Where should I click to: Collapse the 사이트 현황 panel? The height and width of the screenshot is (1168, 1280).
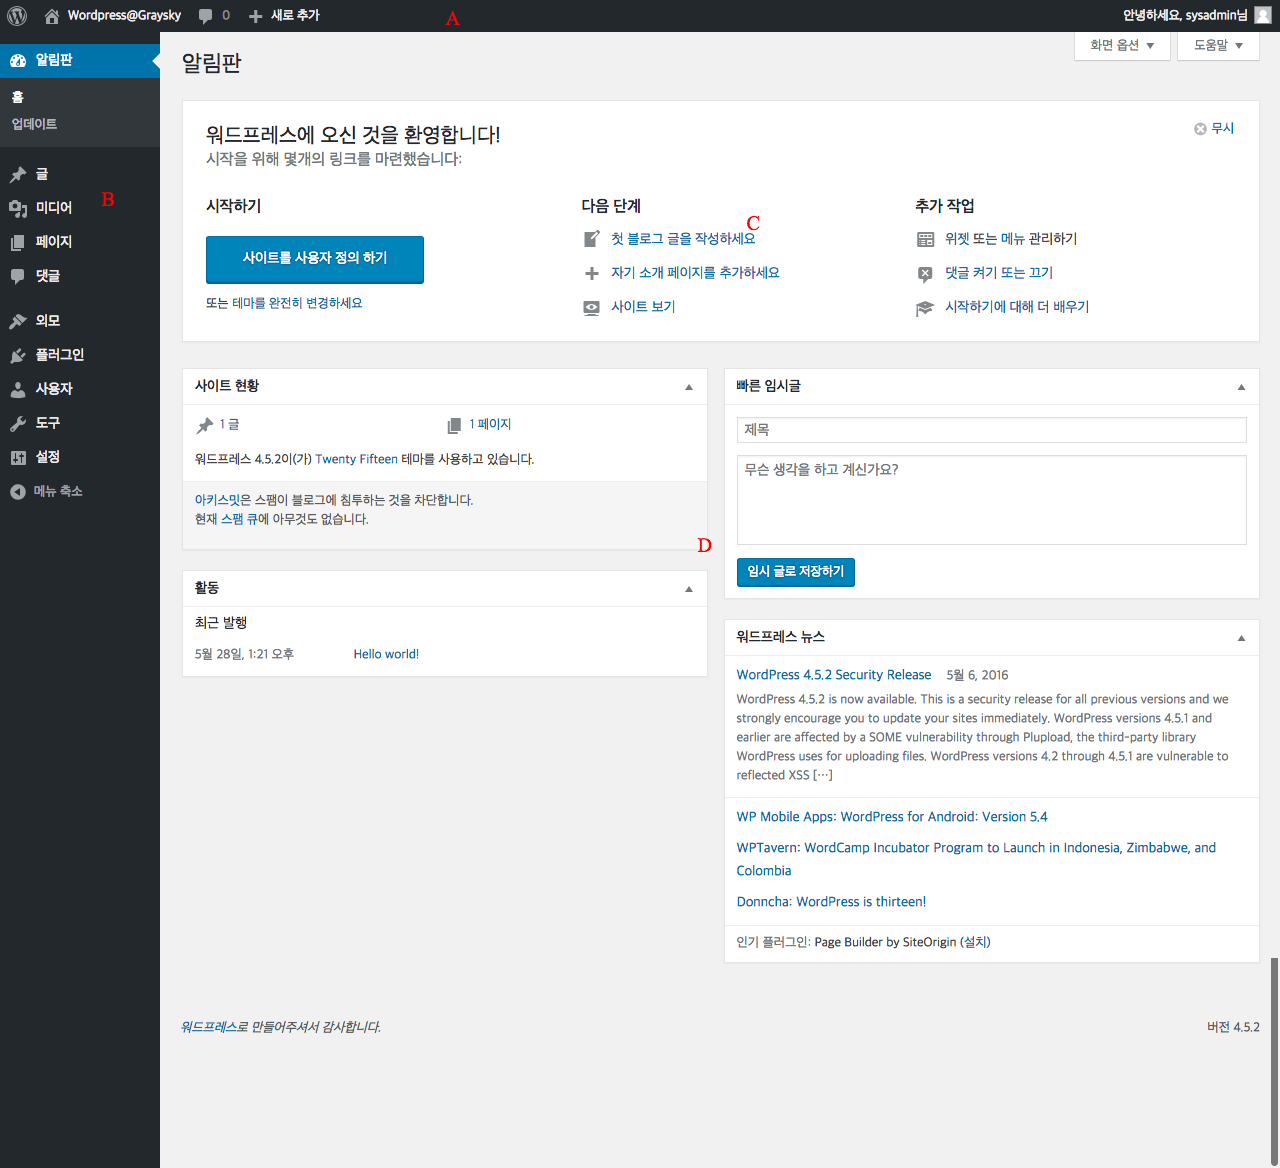pos(689,387)
